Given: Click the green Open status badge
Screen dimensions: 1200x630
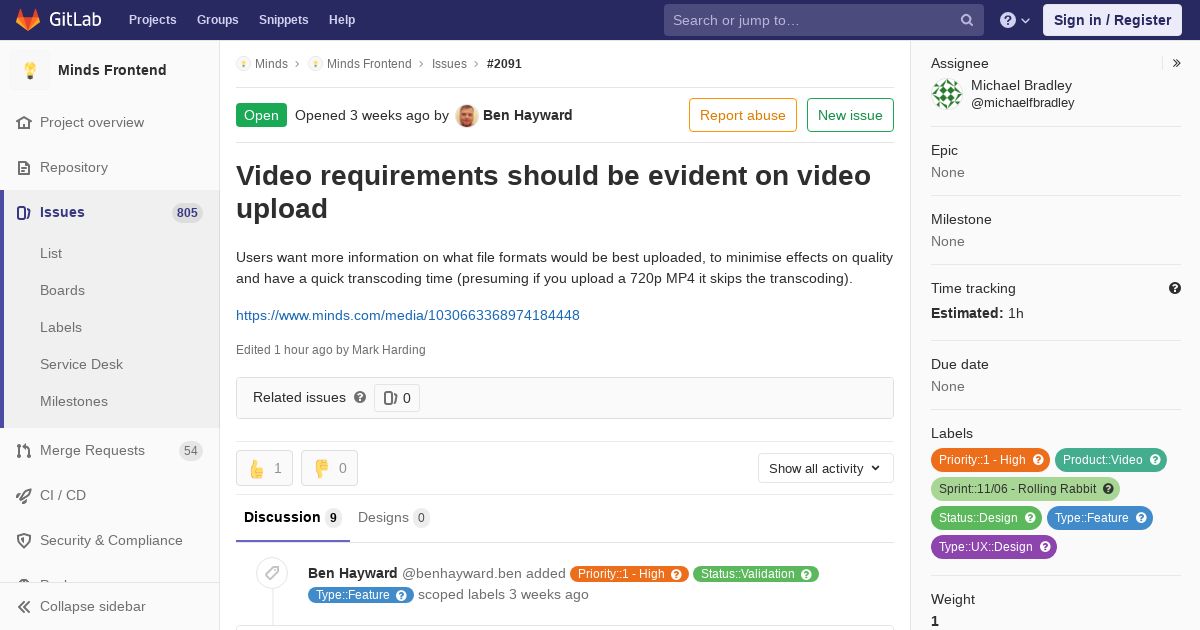Looking at the screenshot, I should click(x=261, y=115).
